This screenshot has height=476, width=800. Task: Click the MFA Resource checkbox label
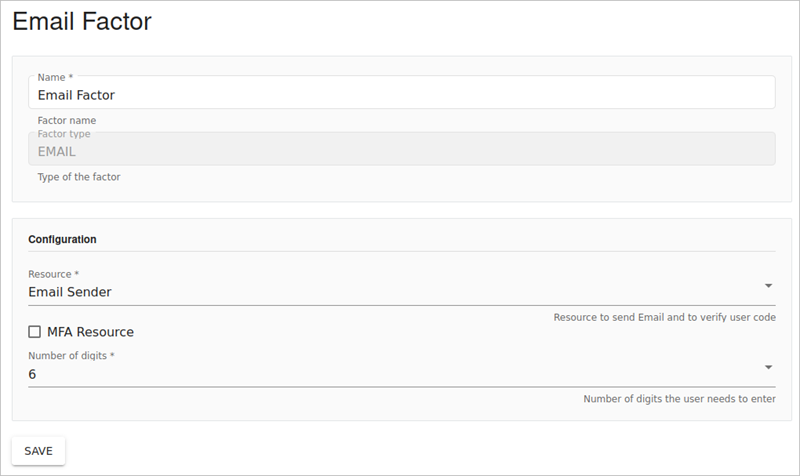point(90,332)
